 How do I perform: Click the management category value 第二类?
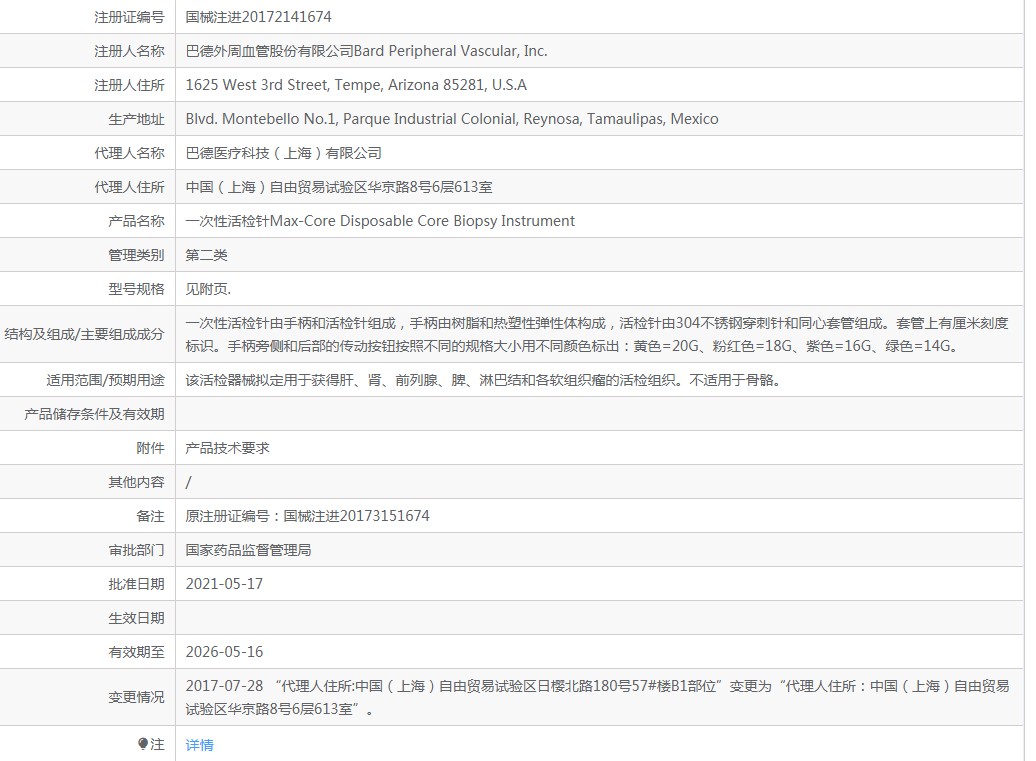click(206, 255)
